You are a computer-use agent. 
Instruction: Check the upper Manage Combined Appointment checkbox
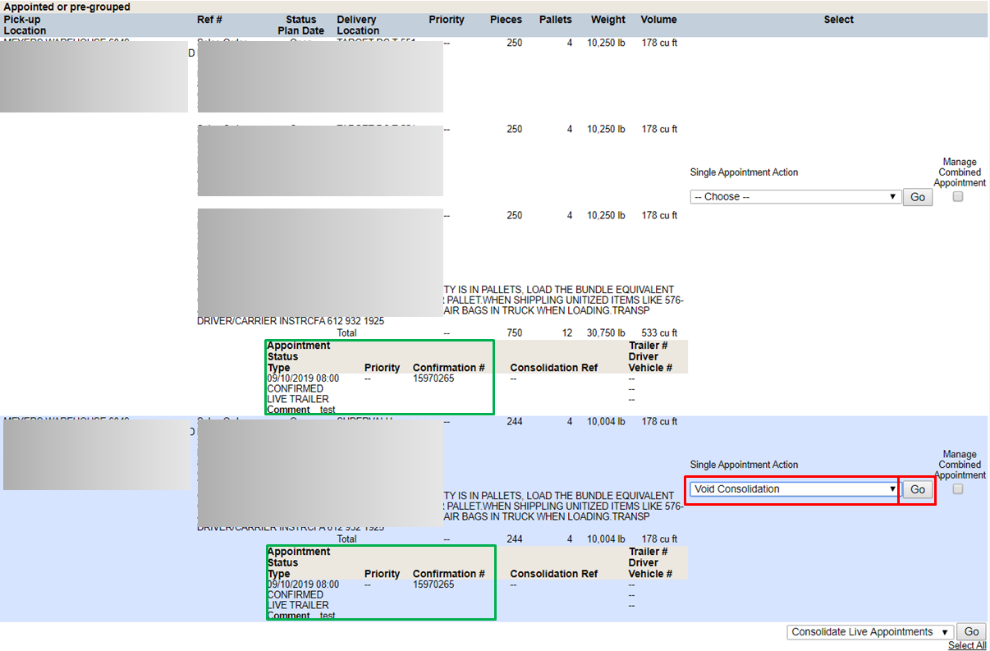957,196
